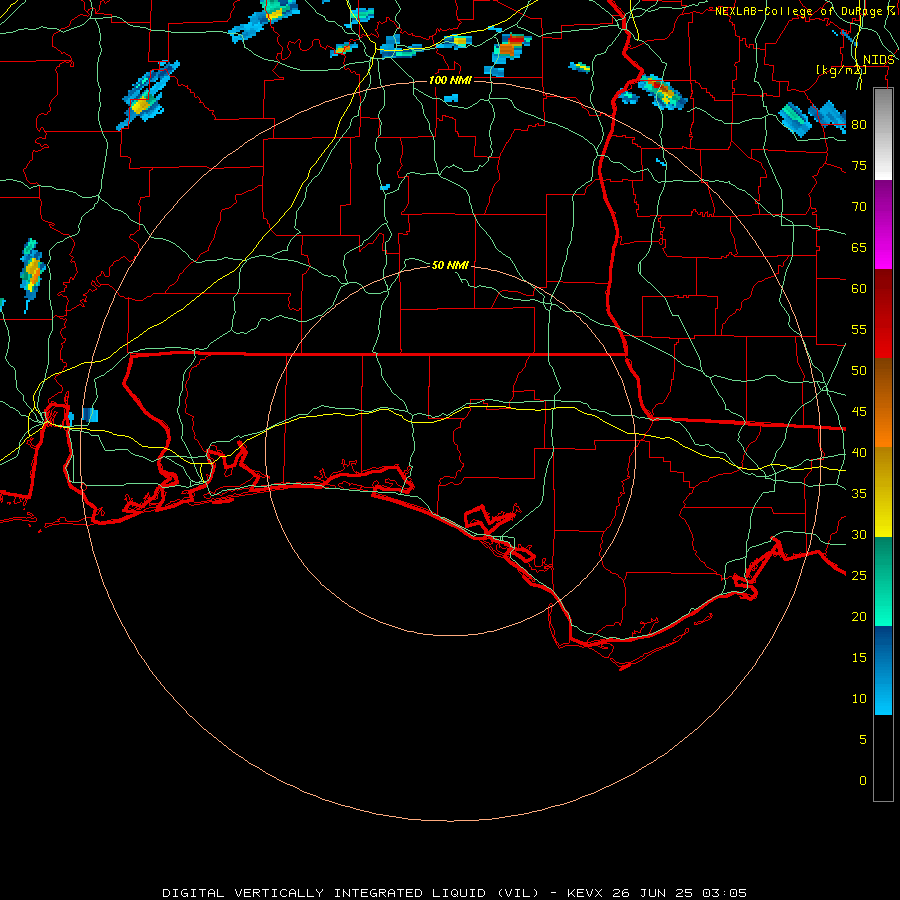Click the 100 NMI range ring label
Screen dimensions: 900x900
pyautogui.click(x=450, y=80)
